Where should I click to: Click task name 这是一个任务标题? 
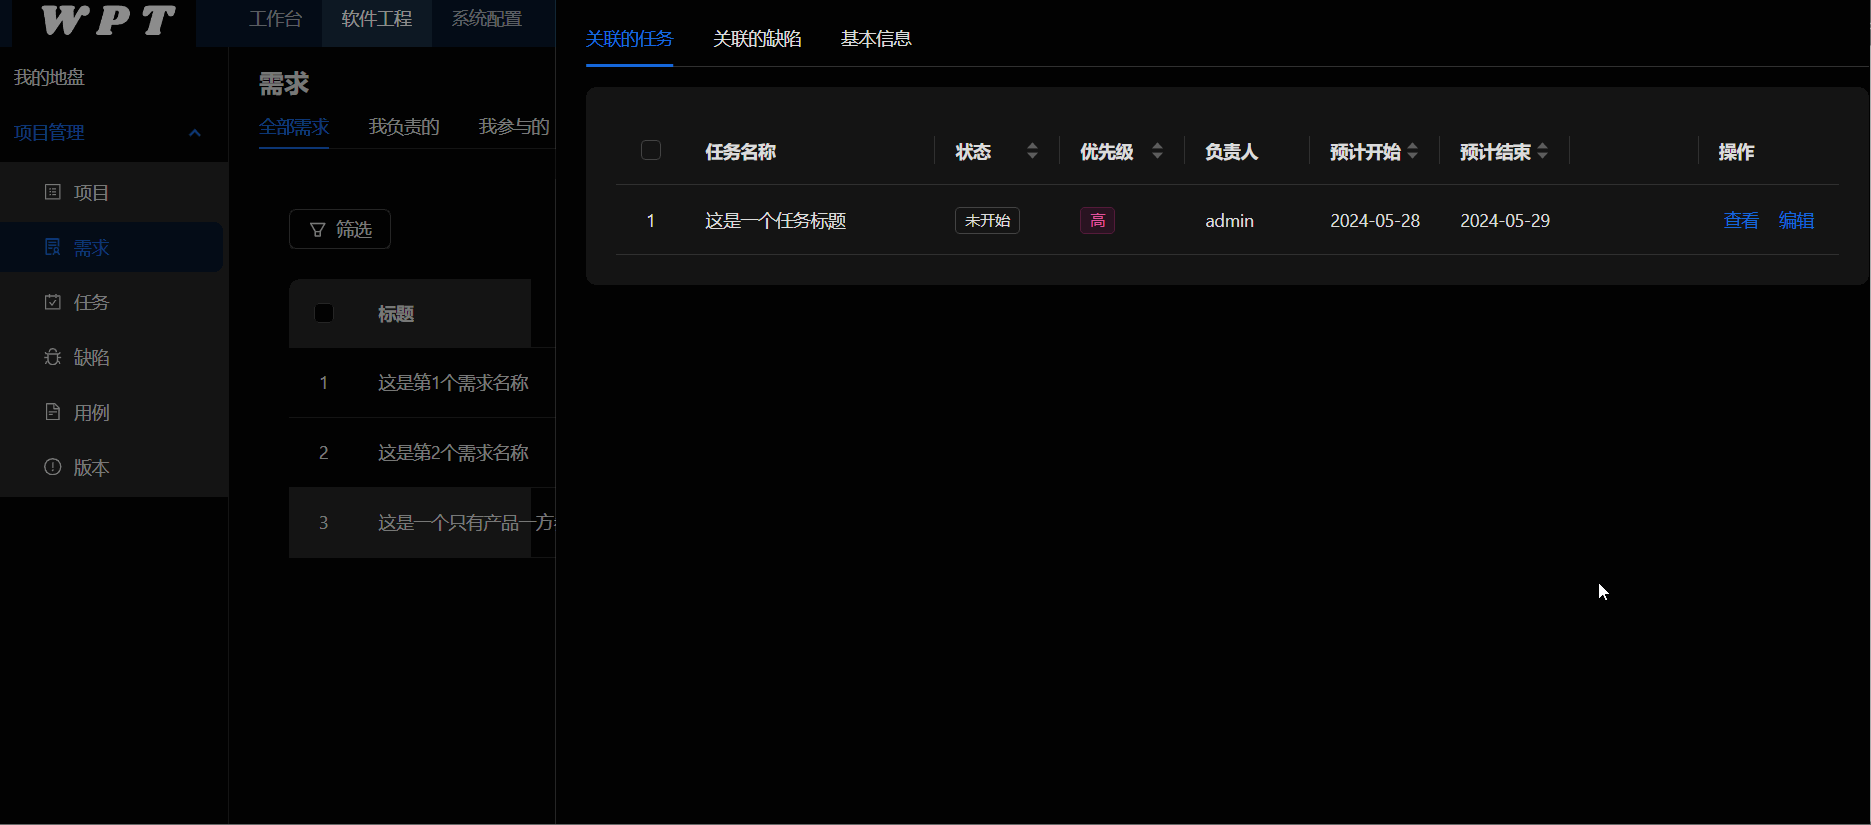pos(775,221)
